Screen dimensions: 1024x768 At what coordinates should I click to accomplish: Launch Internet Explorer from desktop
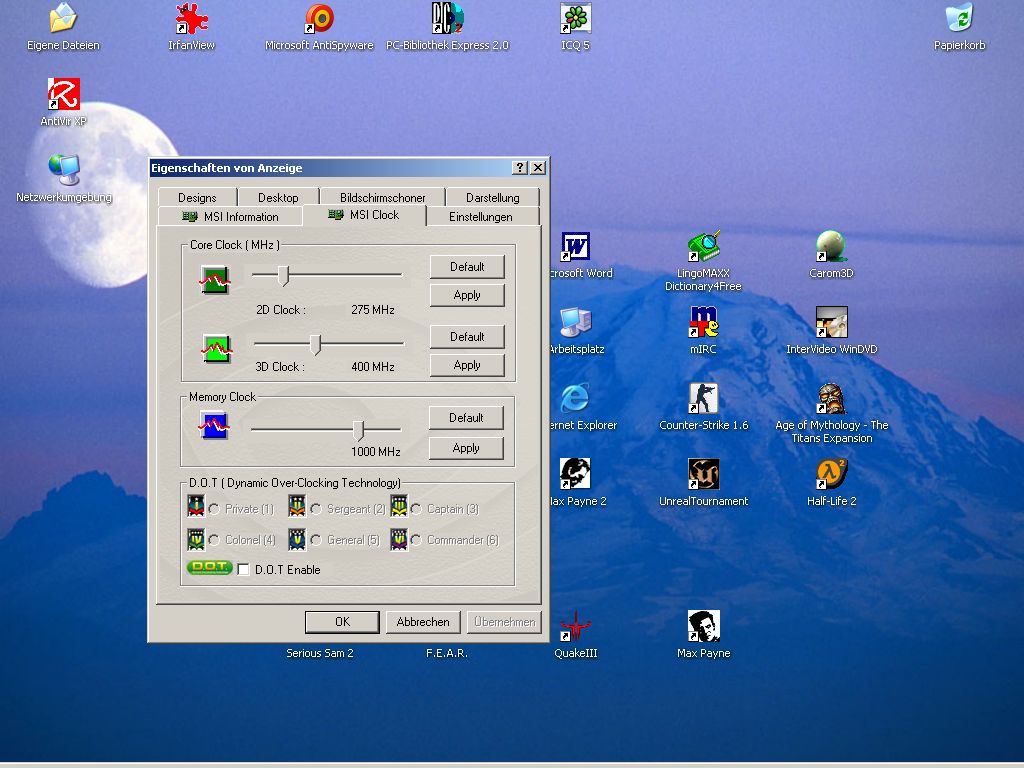575,398
